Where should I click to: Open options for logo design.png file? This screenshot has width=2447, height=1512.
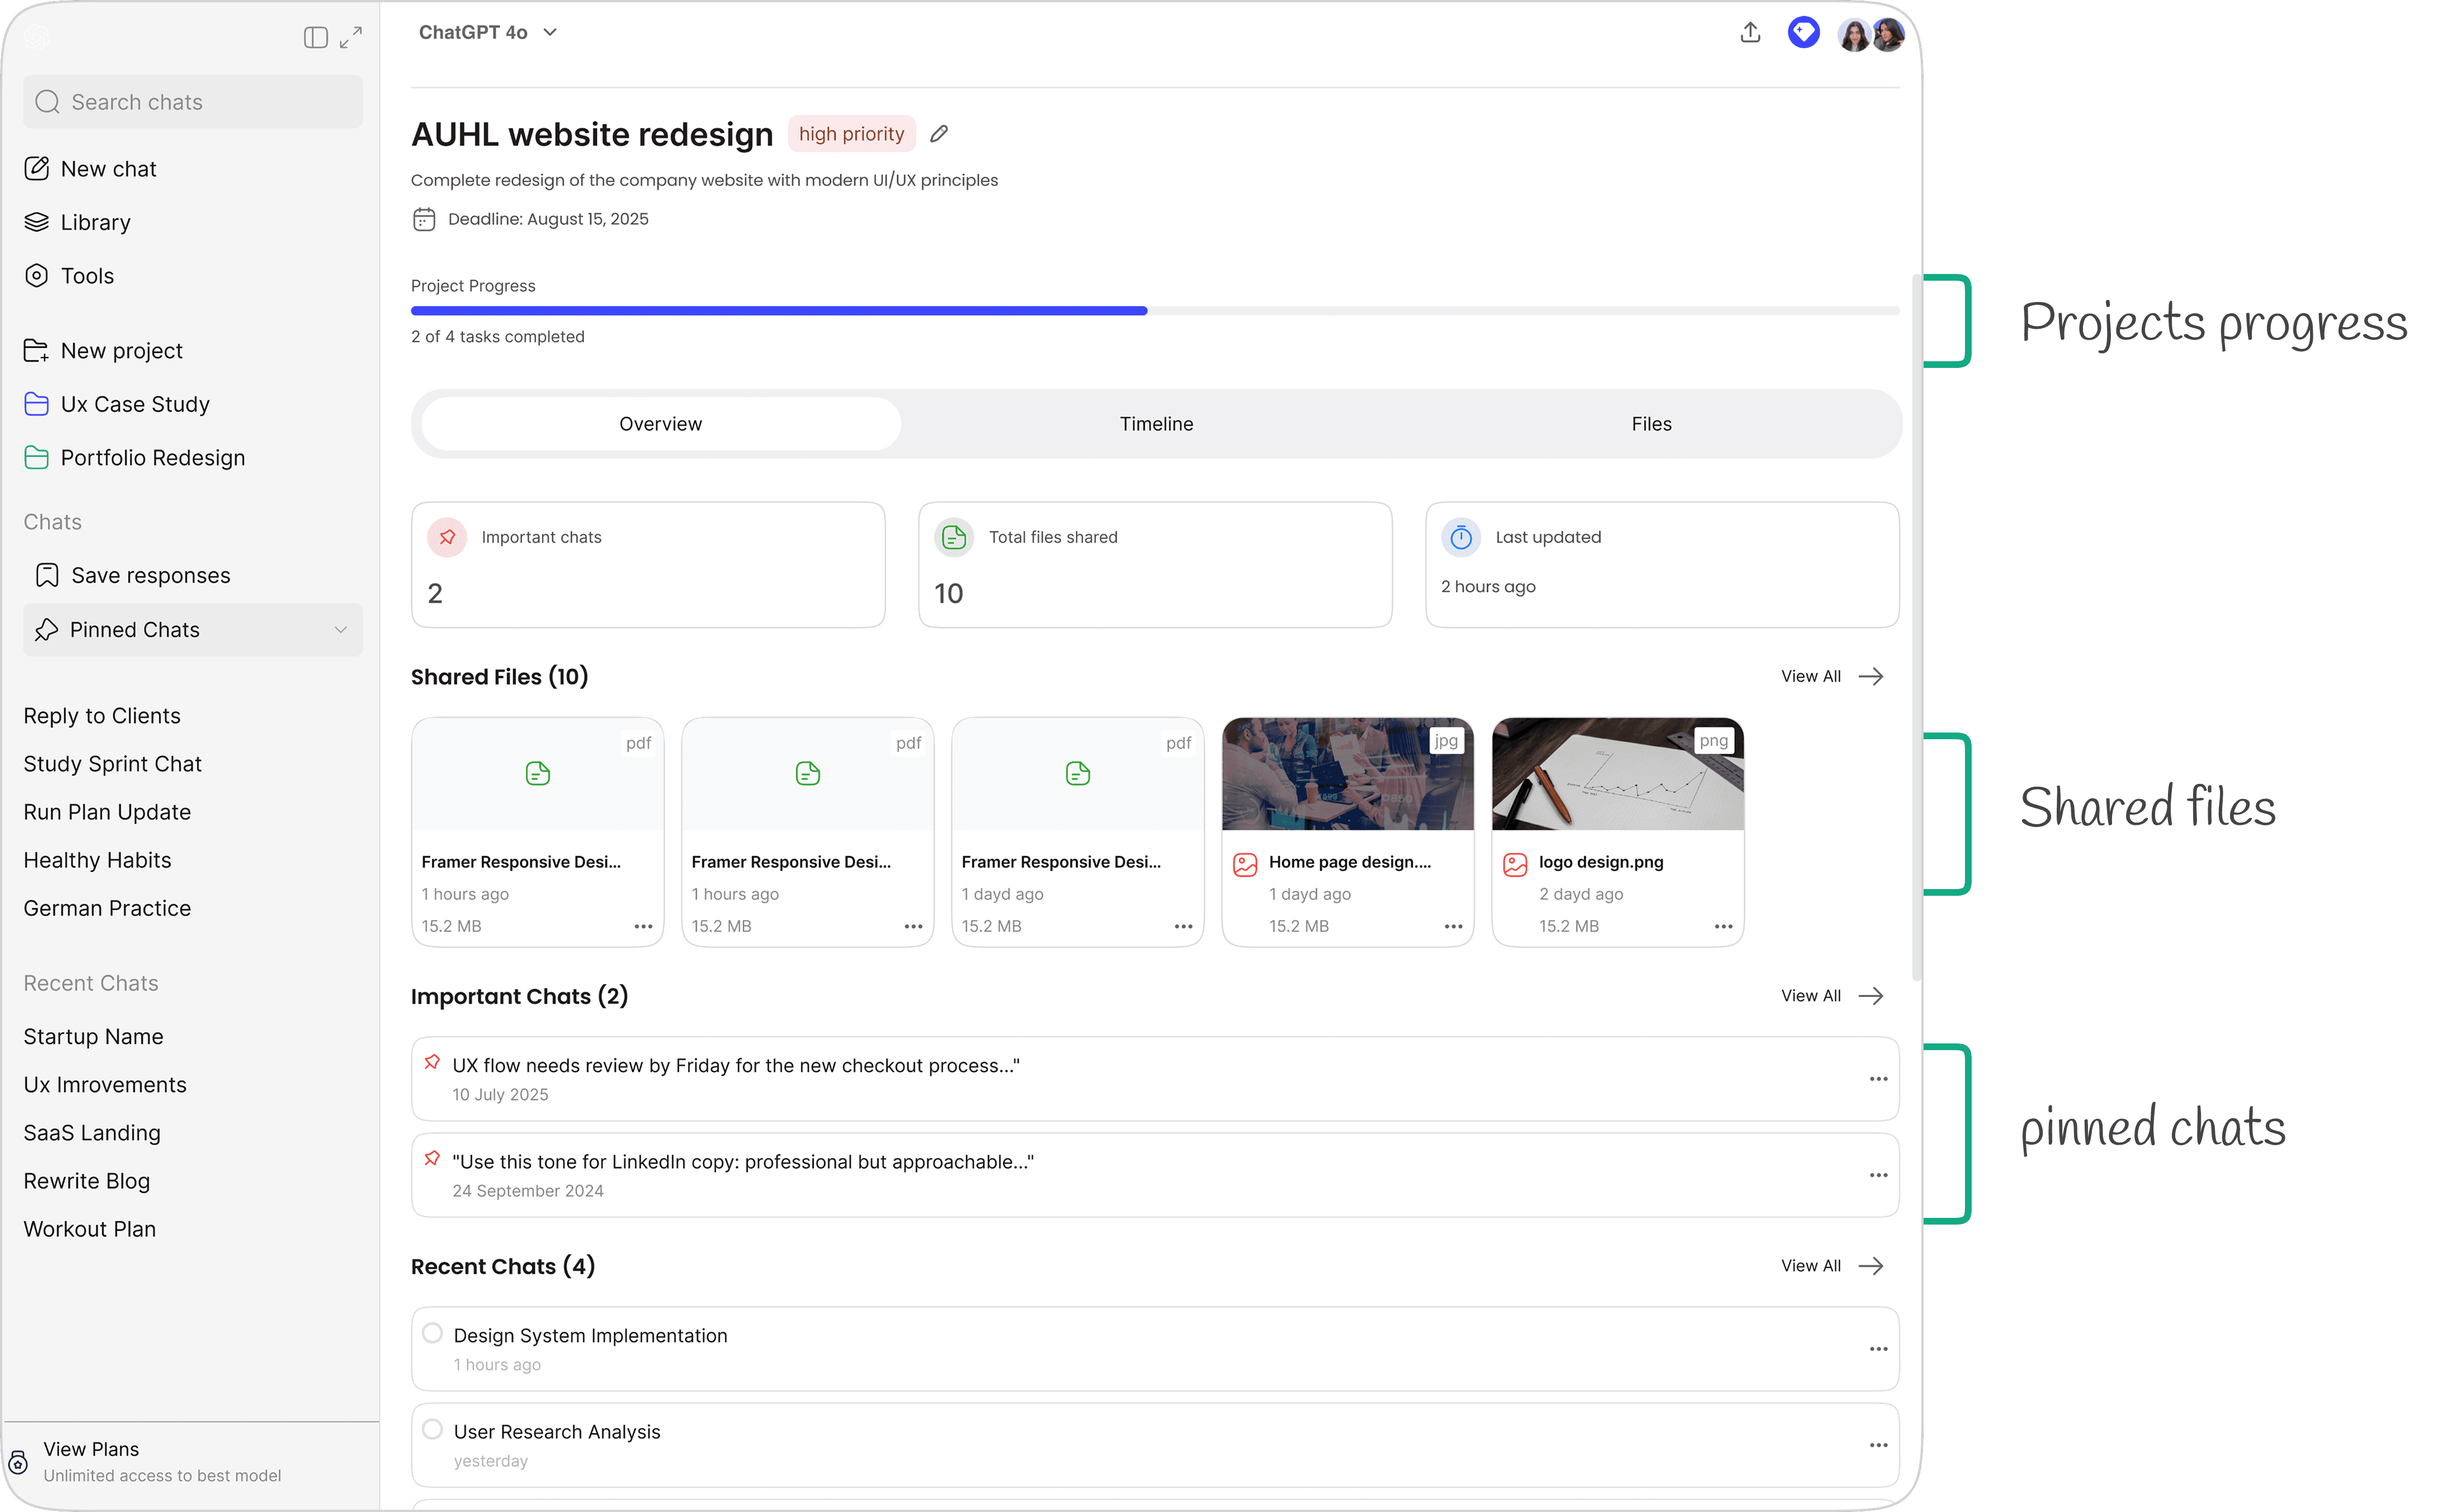pyautogui.click(x=1723, y=926)
